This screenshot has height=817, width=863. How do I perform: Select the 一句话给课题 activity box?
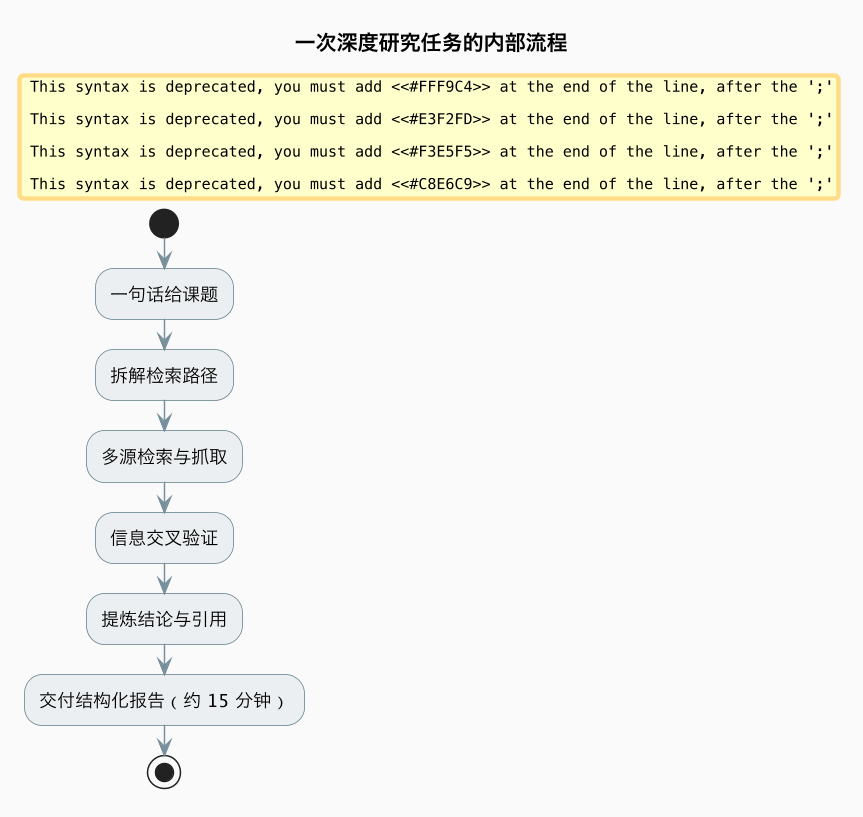click(x=164, y=294)
